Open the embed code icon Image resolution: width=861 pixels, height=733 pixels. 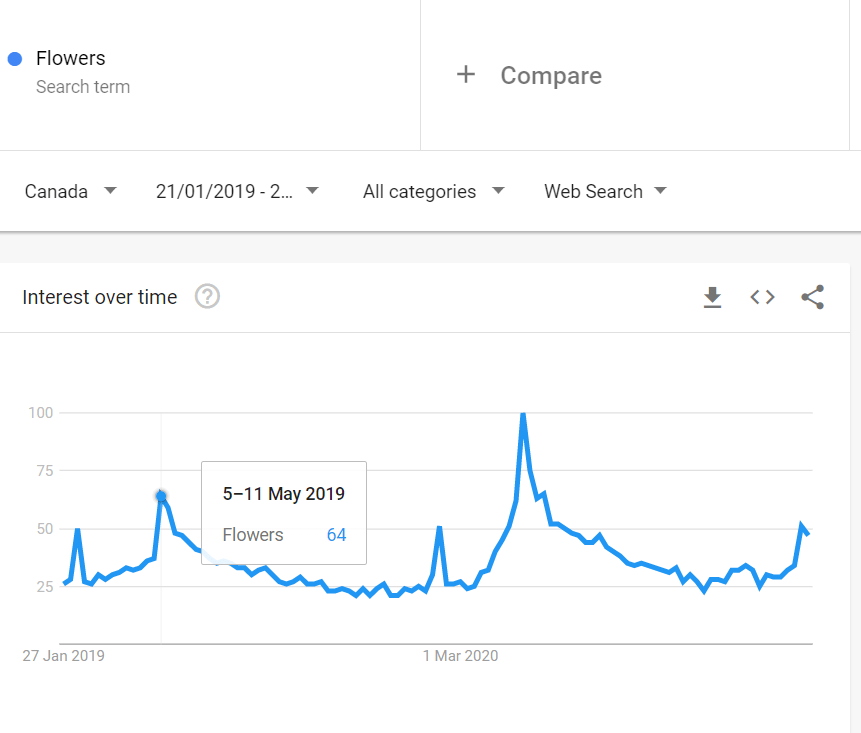(x=763, y=297)
